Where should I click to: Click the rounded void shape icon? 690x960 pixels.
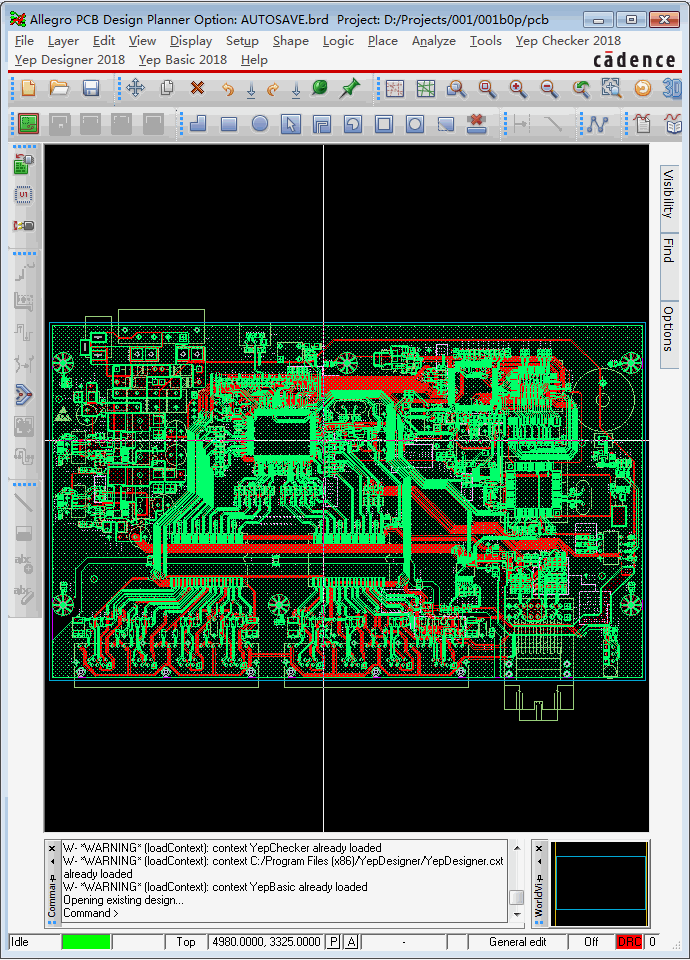[x=353, y=124]
